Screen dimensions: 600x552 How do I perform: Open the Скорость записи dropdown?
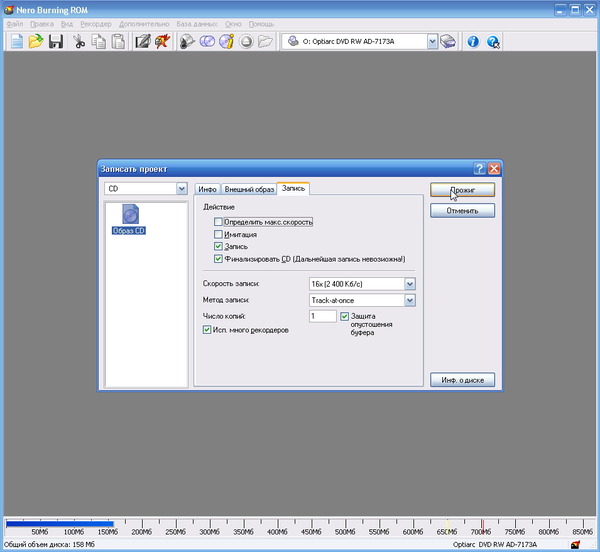[x=410, y=284]
